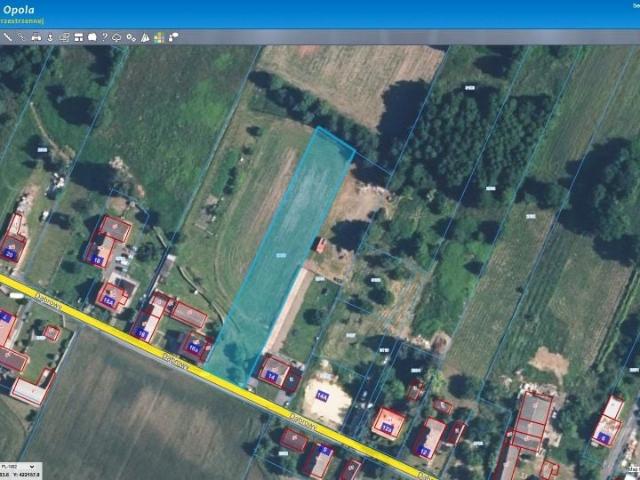Click the triangular pyramid icon in toolbar

pos(145,38)
